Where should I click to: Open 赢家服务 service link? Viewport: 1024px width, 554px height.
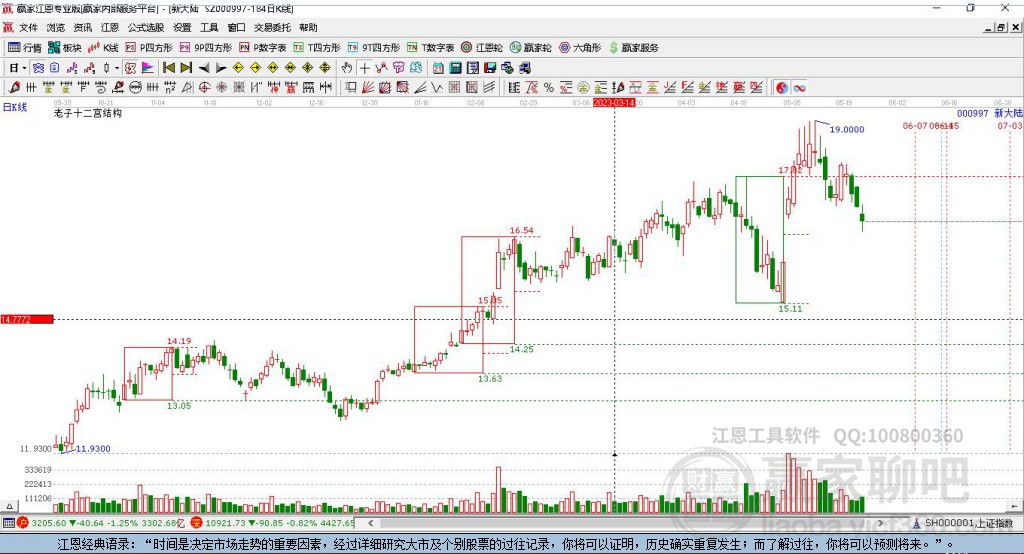click(633, 48)
